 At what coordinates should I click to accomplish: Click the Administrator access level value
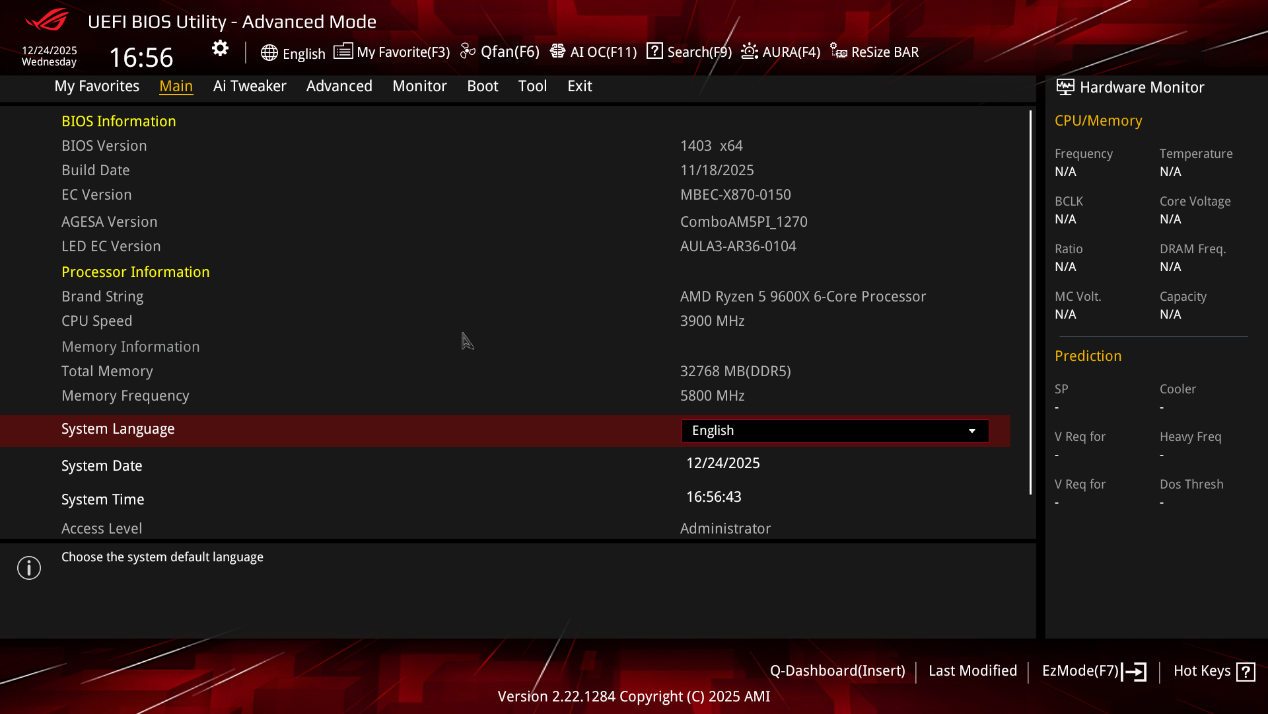pyautogui.click(x=725, y=529)
